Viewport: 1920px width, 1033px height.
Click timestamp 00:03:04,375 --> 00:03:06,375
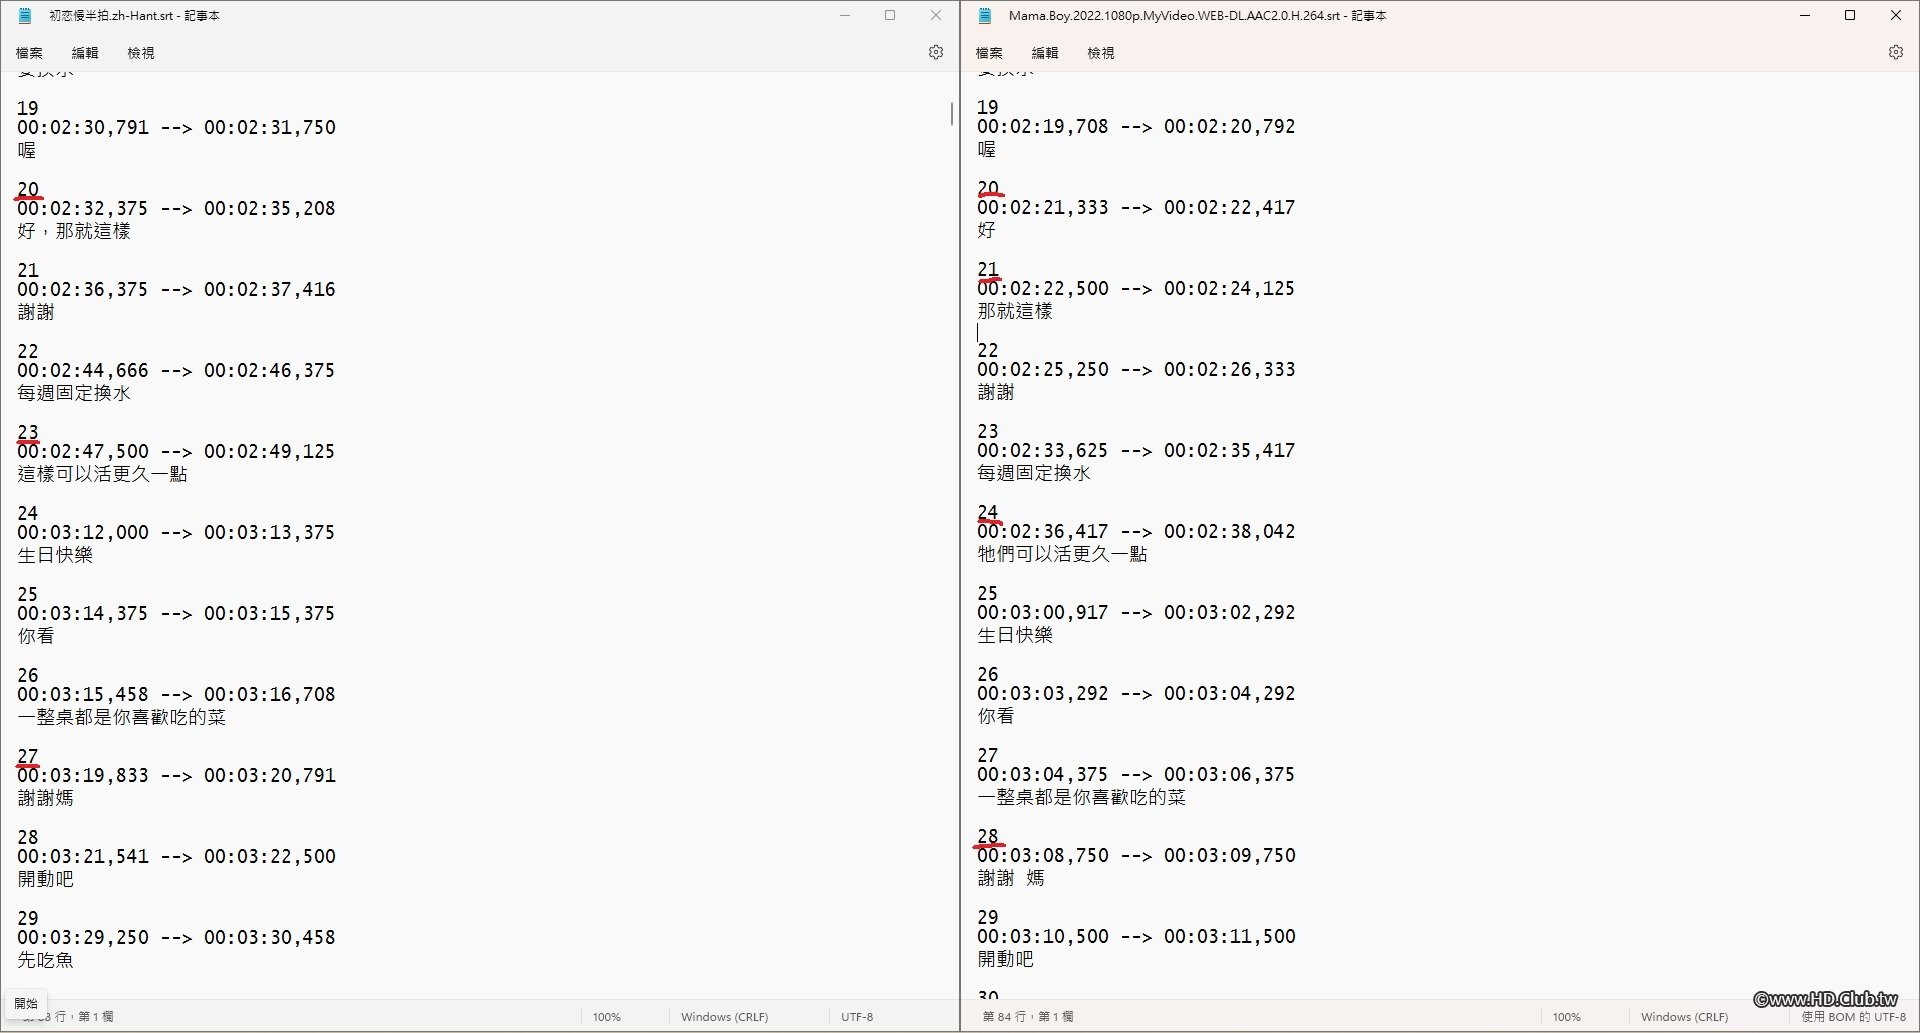[x=1136, y=775]
